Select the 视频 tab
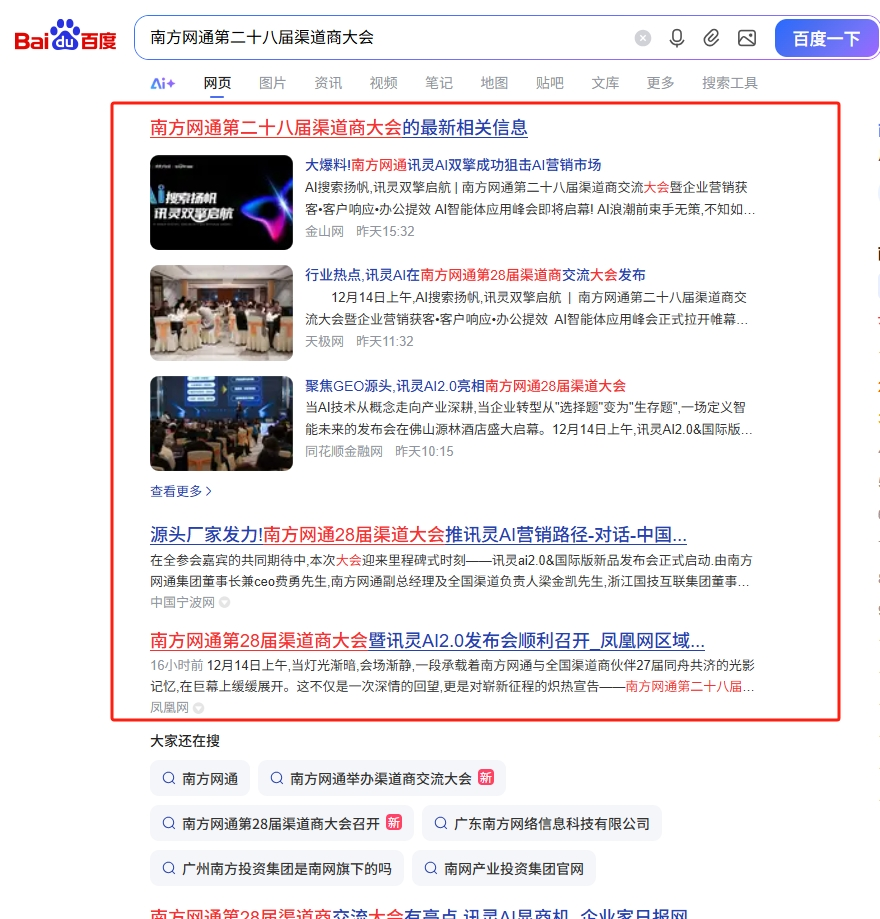Screen dimensions: 880x919 [x=383, y=83]
